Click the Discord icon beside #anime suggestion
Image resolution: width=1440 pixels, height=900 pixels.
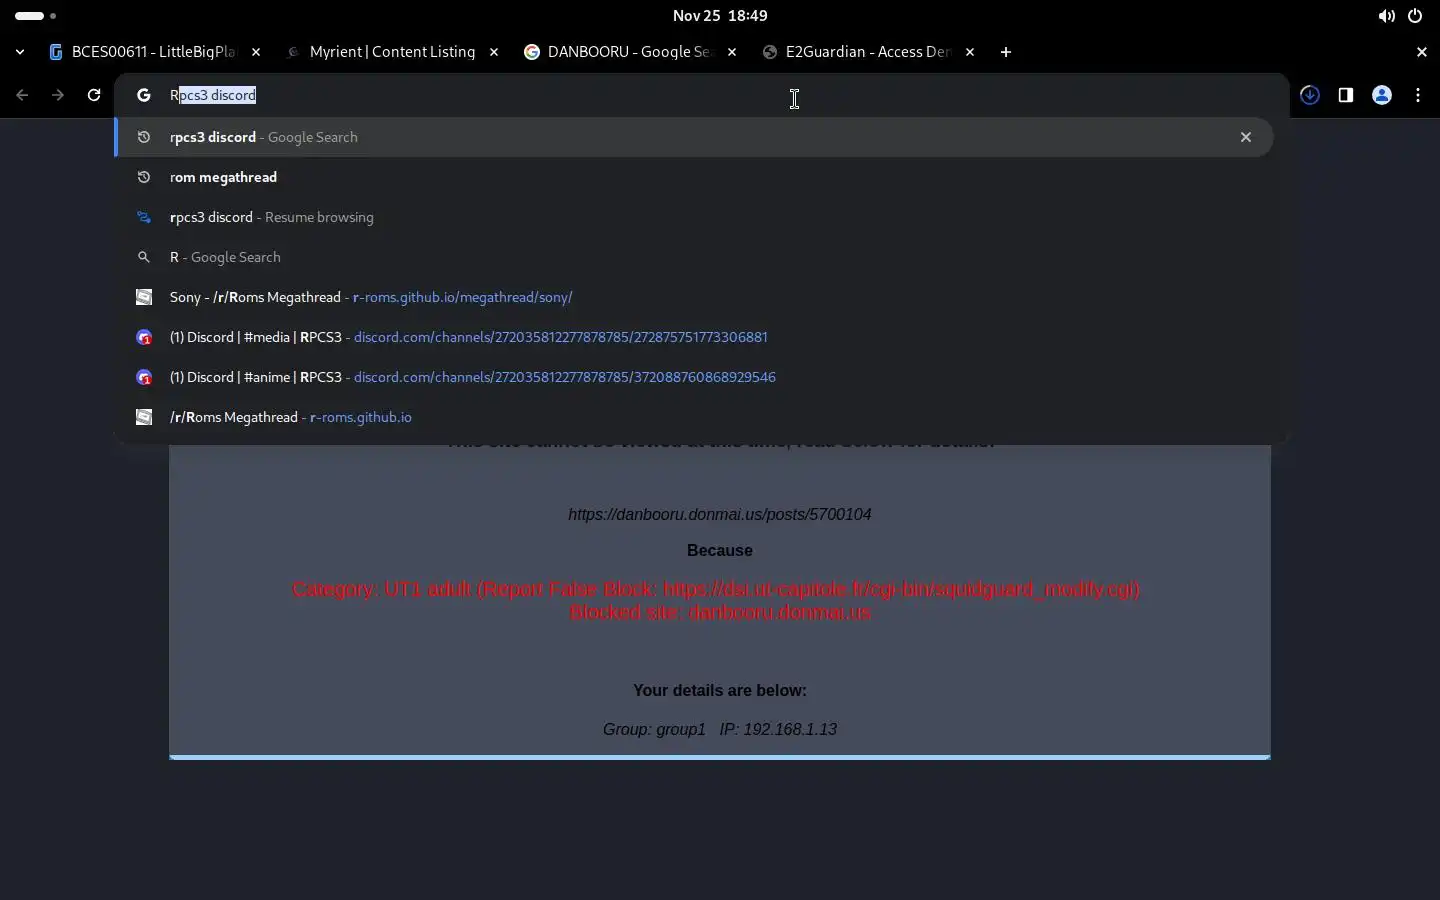tap(144, 377)
